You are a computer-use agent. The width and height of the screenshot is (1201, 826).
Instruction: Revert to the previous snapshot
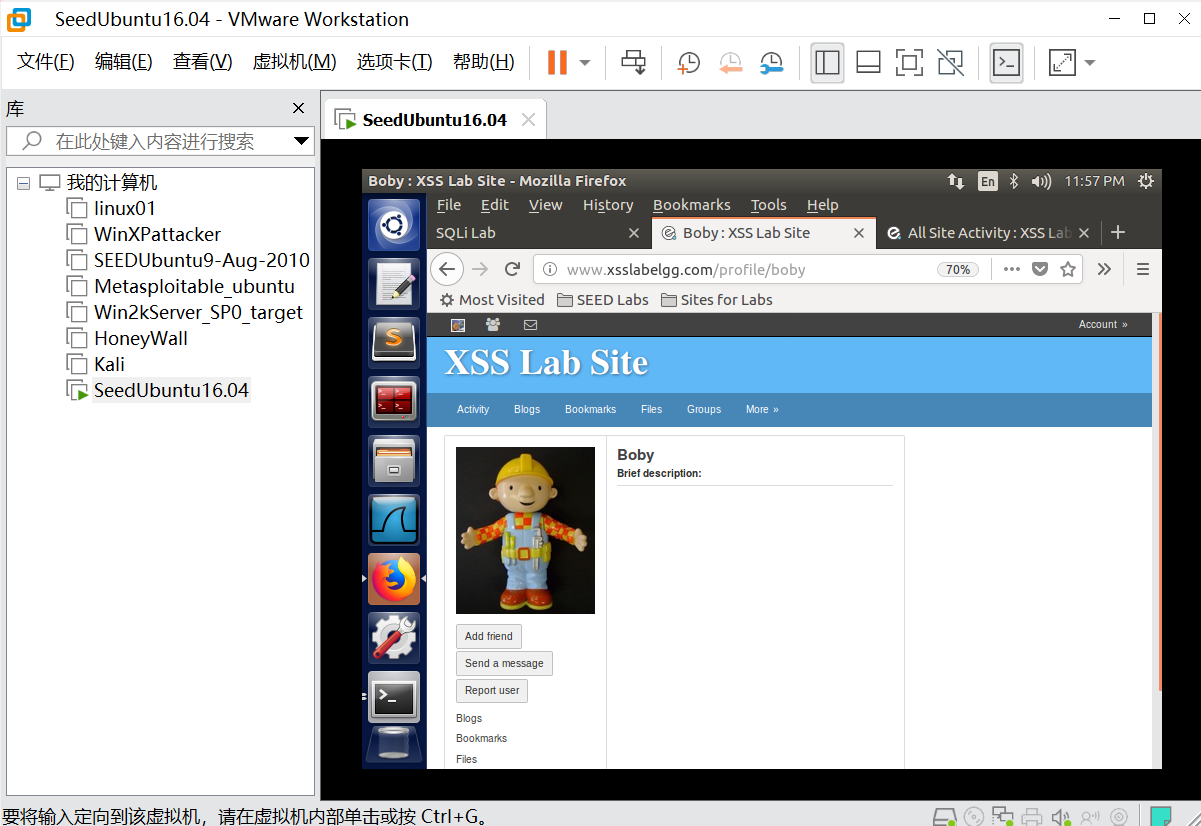tap(731, 62)
